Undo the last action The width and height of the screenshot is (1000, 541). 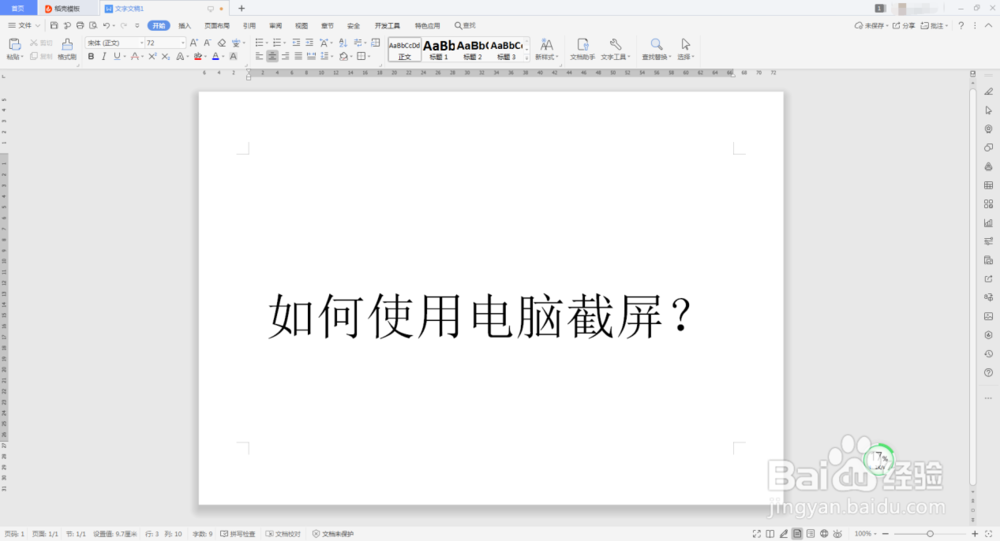click(x=107, y=26)
